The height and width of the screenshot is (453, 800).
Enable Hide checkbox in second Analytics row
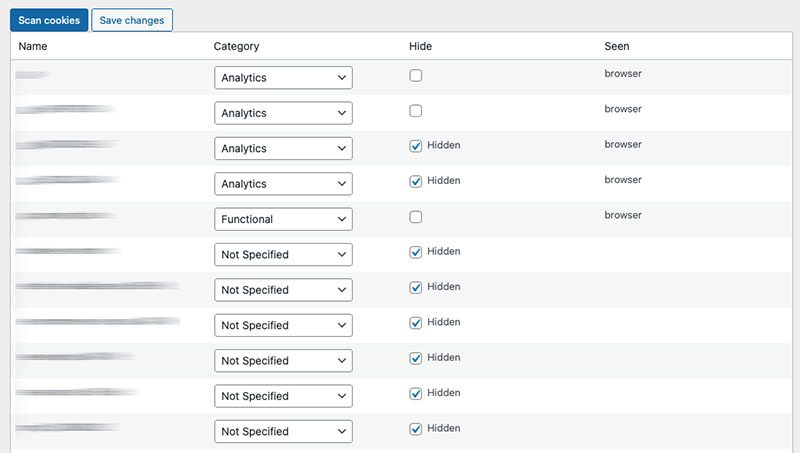point(416,111)
